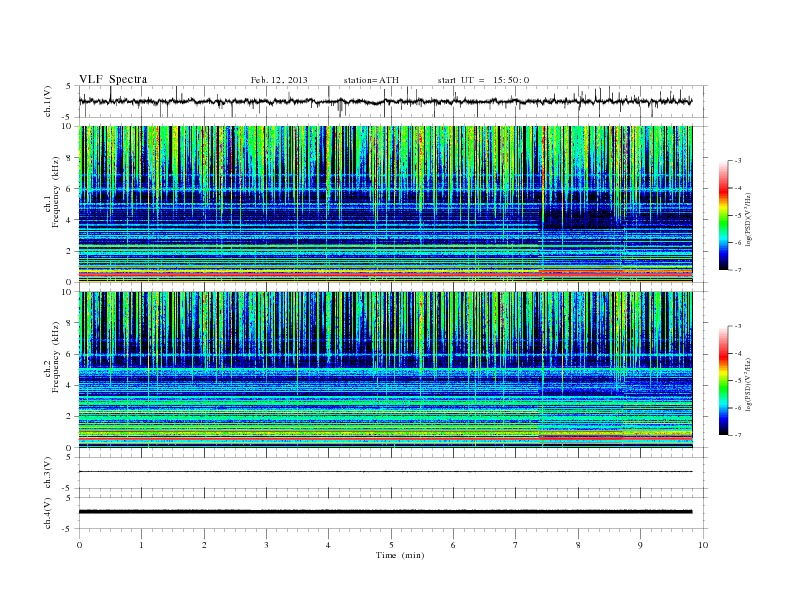Click the "ch.1(V)" waveform axis label
The height and width of the screenshot is (612, 792).
(x=48, y=101)
